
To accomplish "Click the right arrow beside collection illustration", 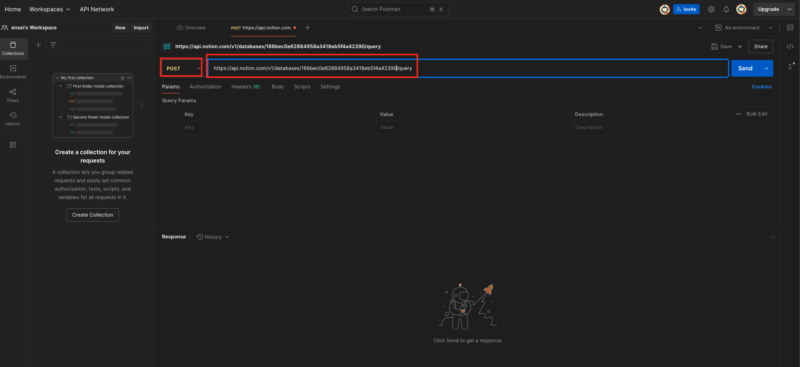I will click(141, 105).
